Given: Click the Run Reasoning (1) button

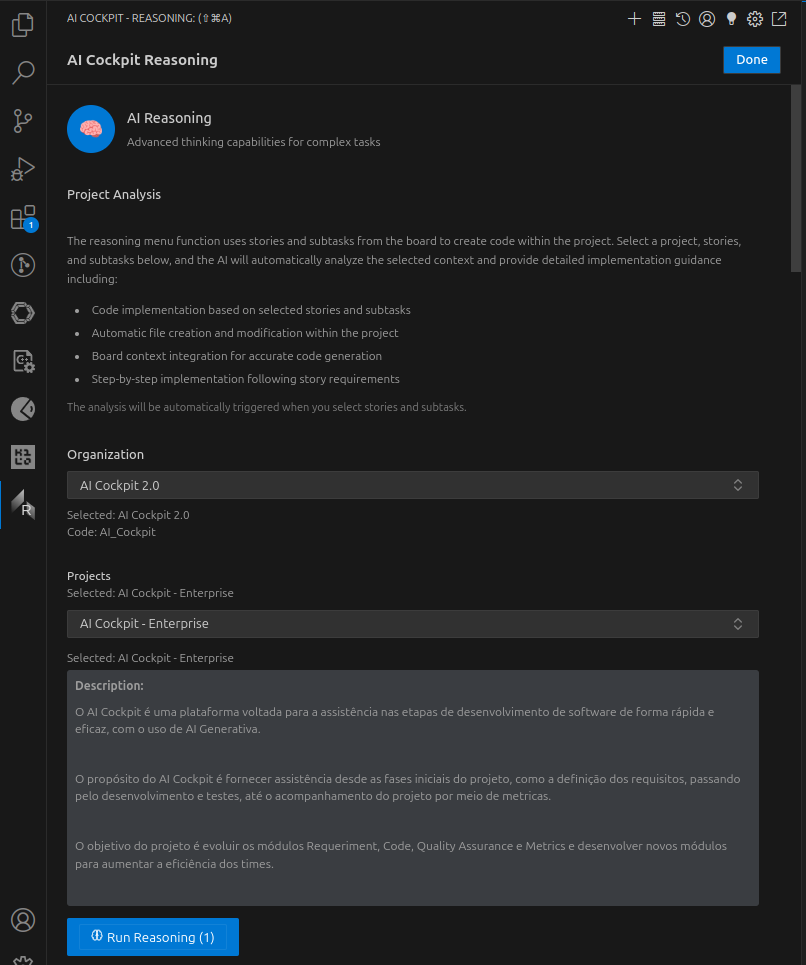Looking at the screenshot, I should pos(153,937).
